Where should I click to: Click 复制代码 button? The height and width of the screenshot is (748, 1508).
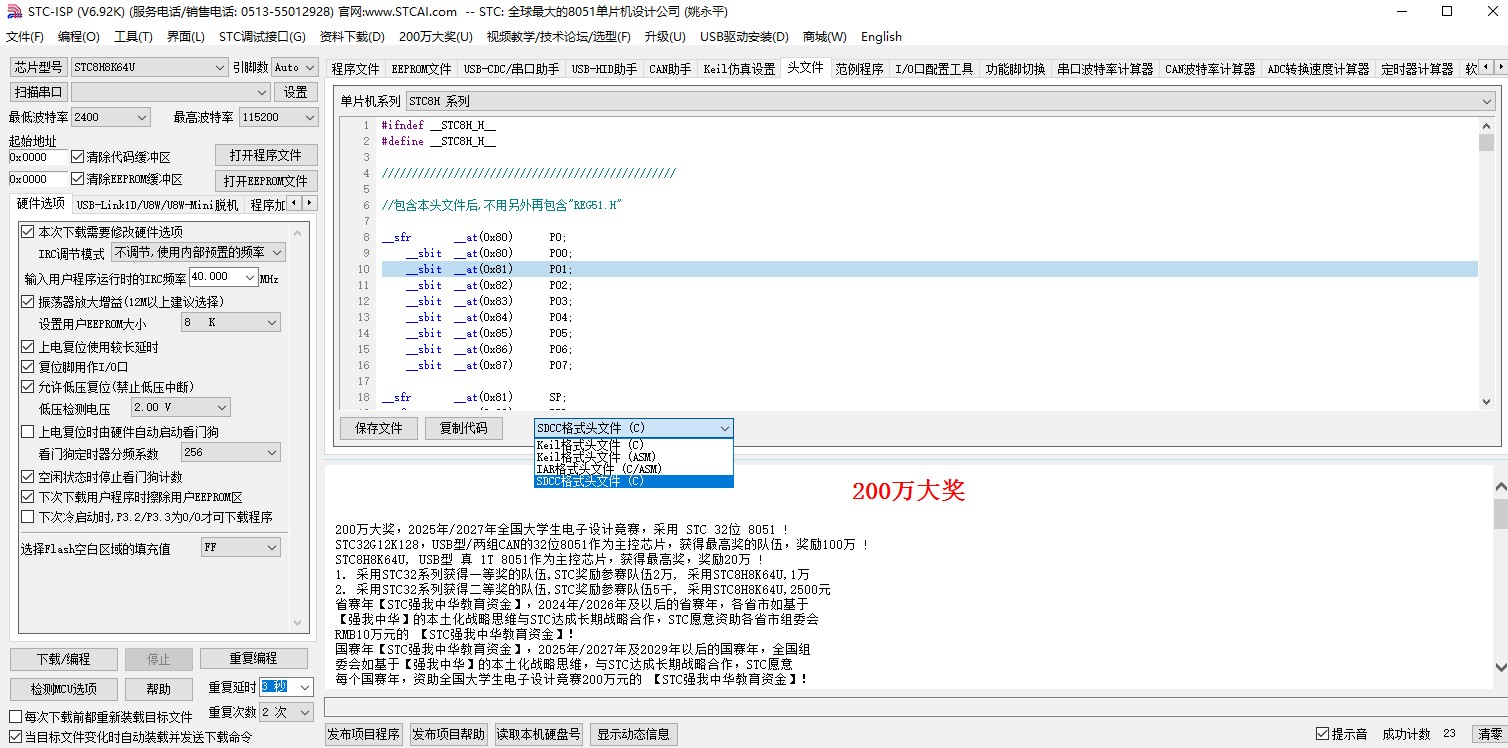463,428
